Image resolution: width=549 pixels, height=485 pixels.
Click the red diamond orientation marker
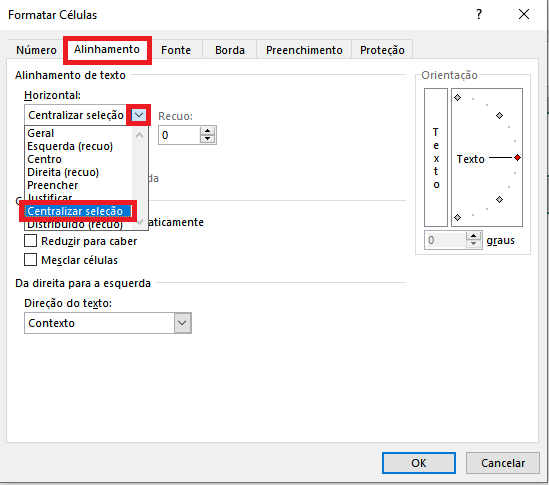pyautogui.click(x=517, y=158)
